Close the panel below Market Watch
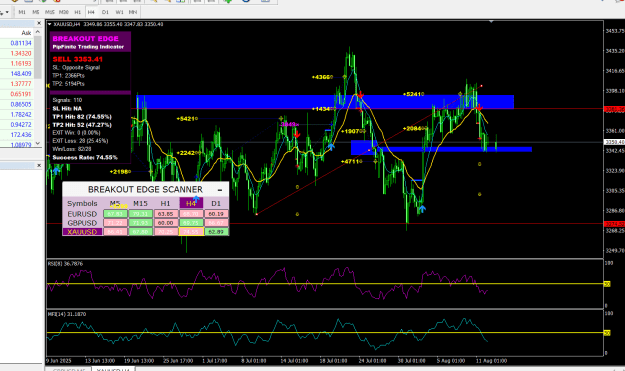Screen dimensions: 625x371 (39, 165)
